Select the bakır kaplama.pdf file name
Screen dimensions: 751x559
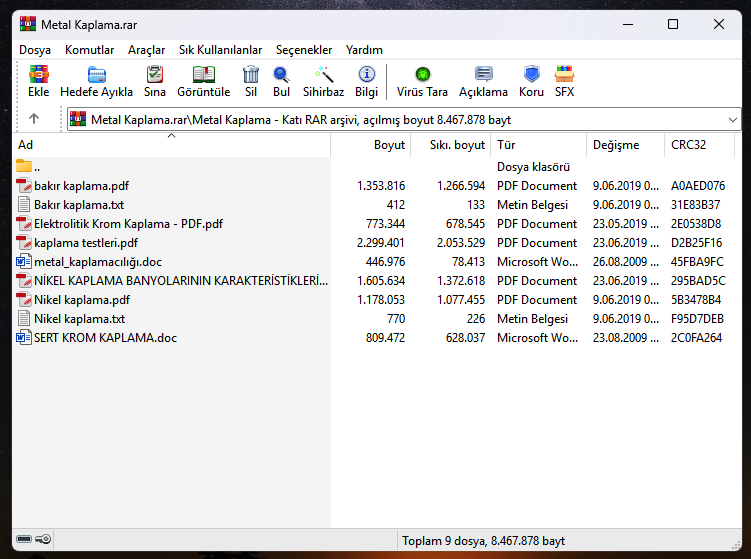click(81, 185)
